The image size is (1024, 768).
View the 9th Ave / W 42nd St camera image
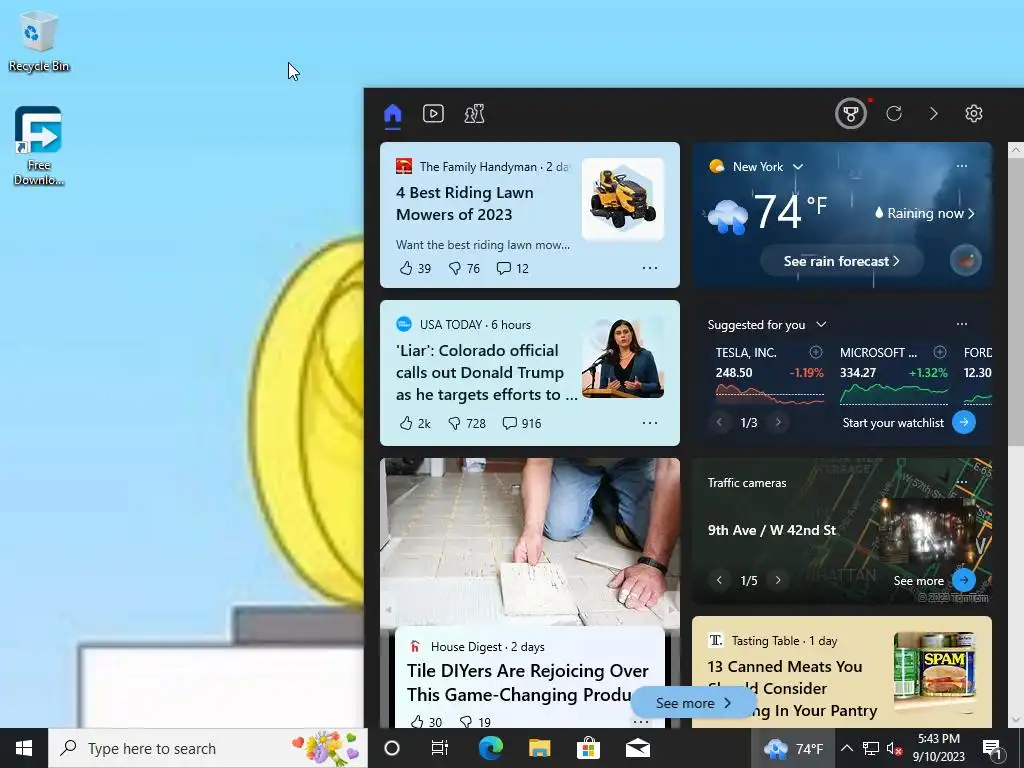pos(928,531)
